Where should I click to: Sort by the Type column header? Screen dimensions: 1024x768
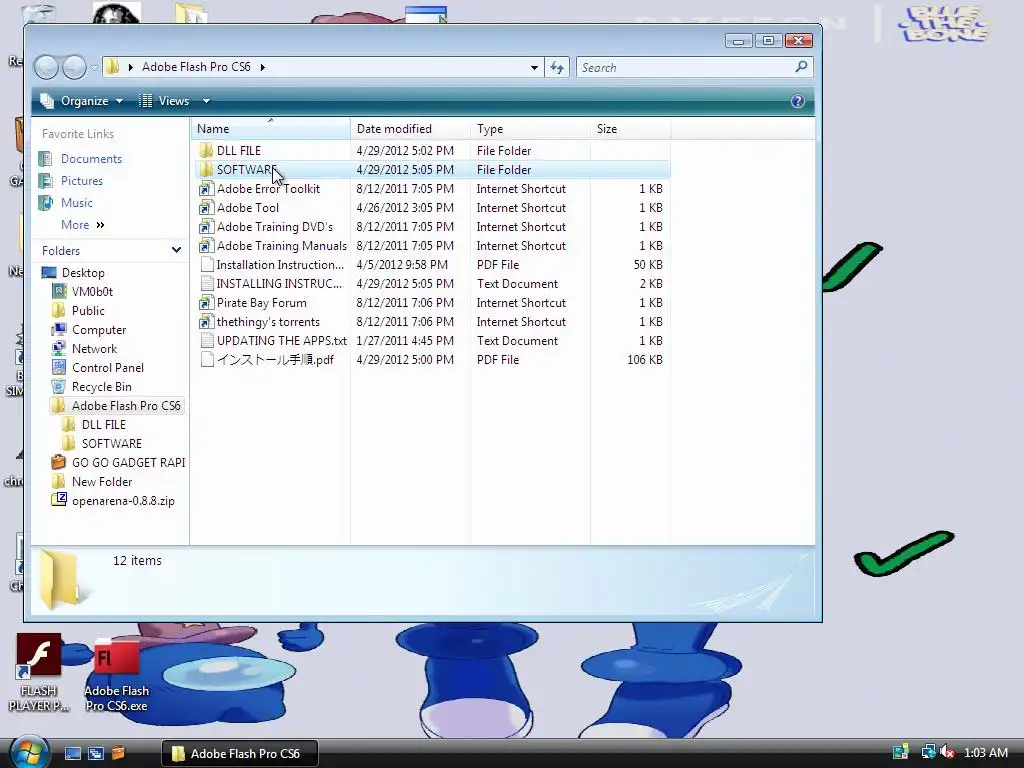(530, 129)
